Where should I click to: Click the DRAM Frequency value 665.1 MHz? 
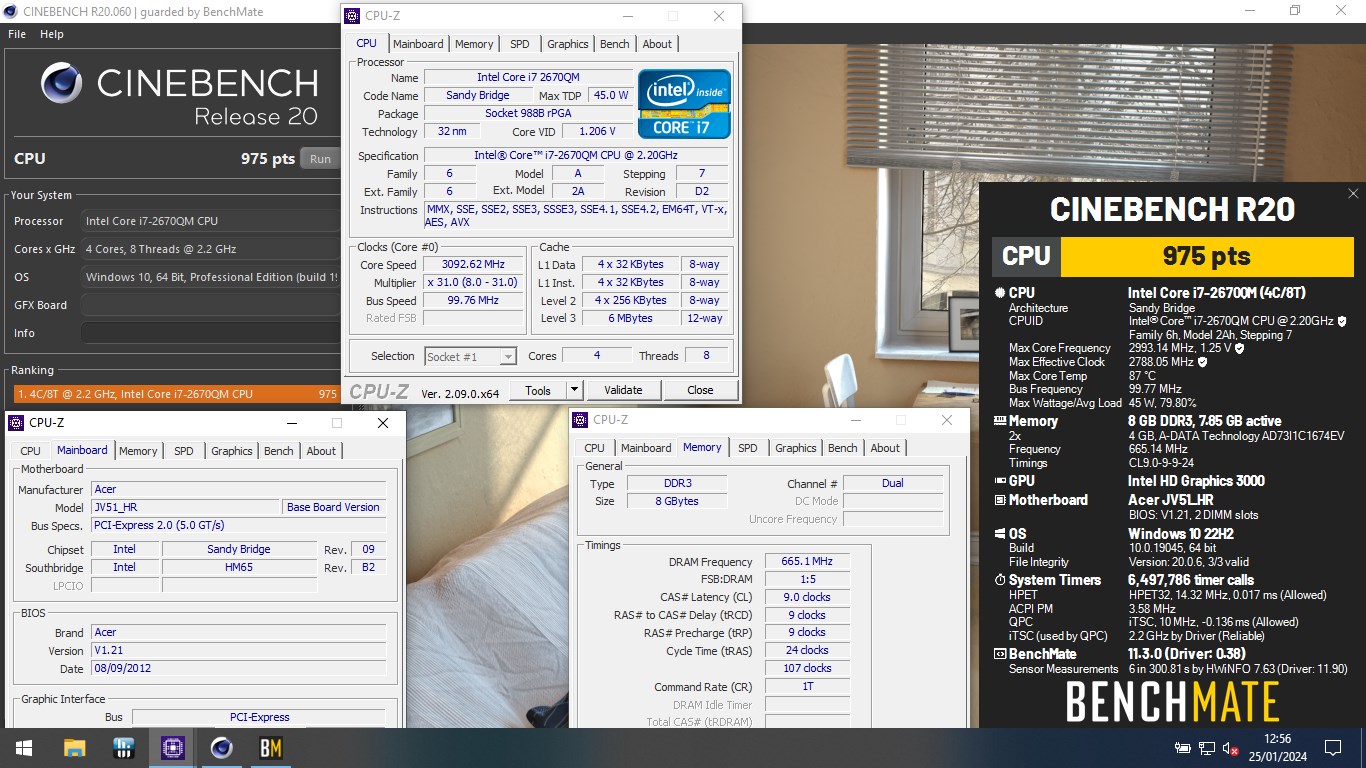(x=807, y=562)
